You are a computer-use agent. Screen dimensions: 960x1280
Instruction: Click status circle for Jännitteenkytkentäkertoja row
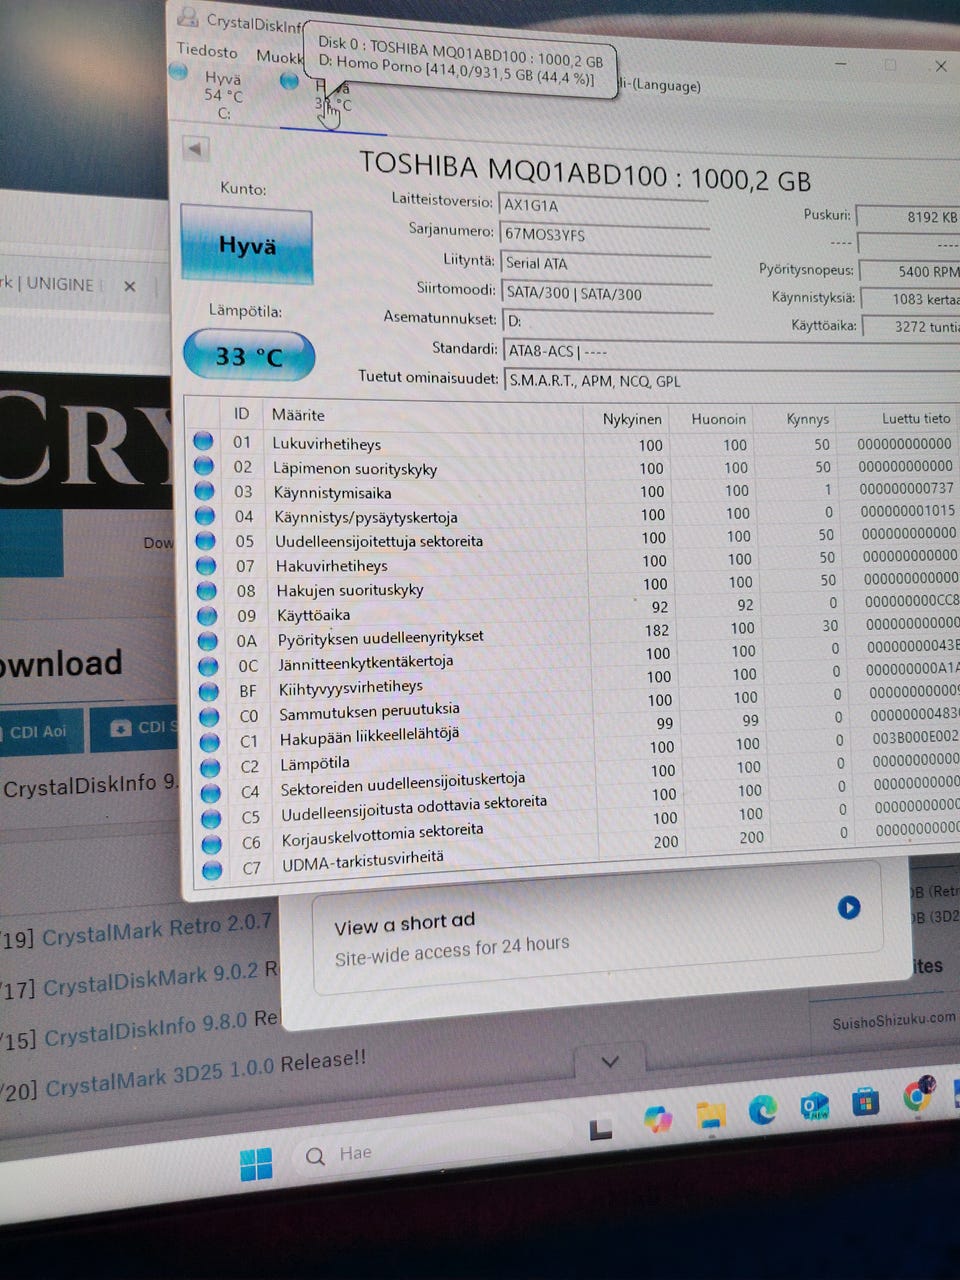(x=208, y=665)
